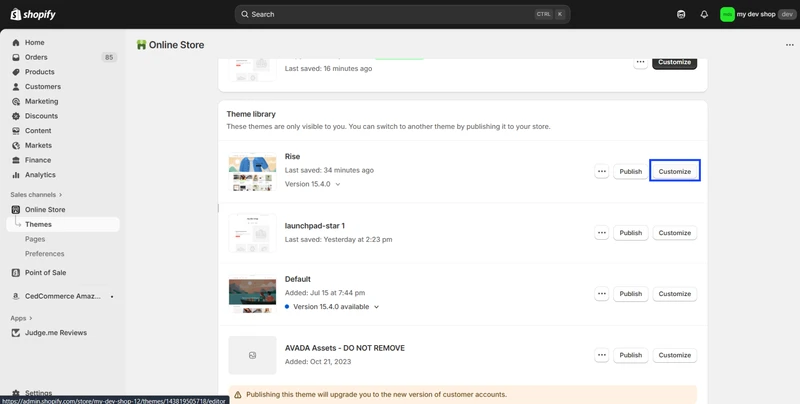Click the Online Store icon in sidebar

[x=16, y=210]
